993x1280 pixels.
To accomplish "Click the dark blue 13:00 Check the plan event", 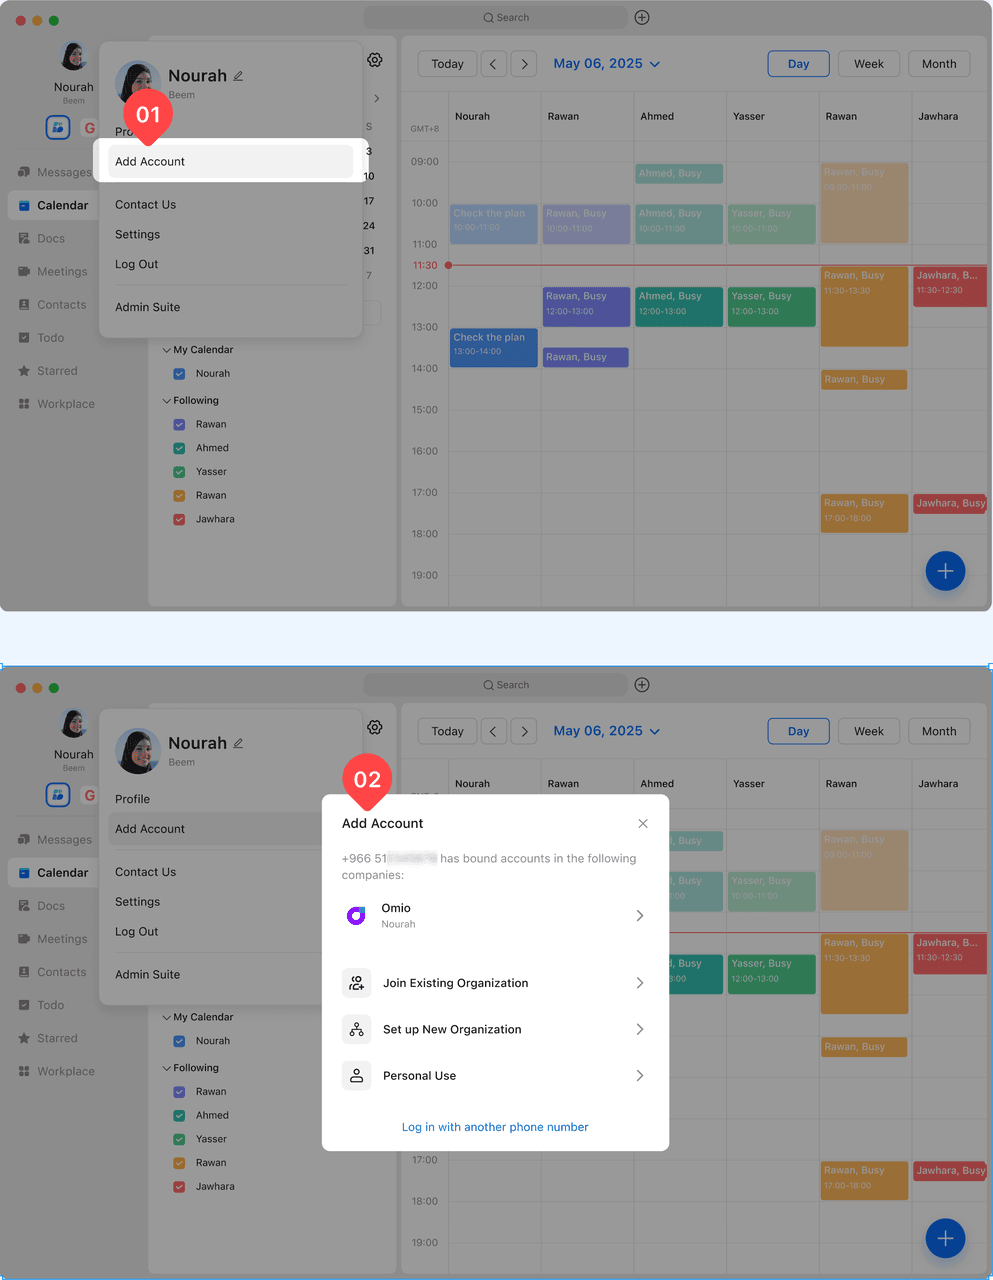I will 493,347.
